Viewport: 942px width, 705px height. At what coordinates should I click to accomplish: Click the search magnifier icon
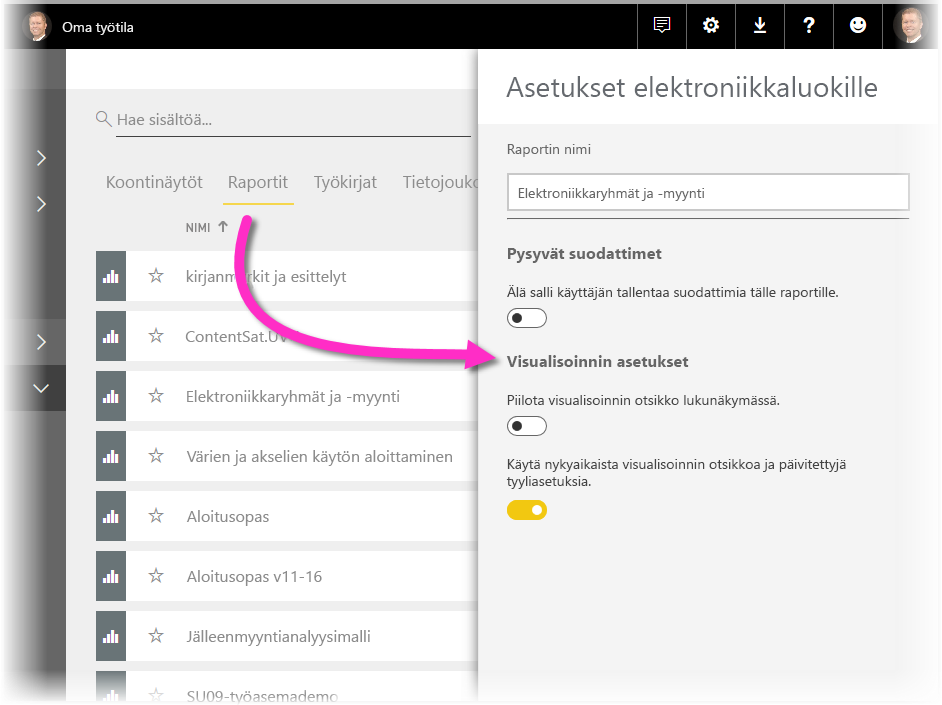(x=103, y=119)
